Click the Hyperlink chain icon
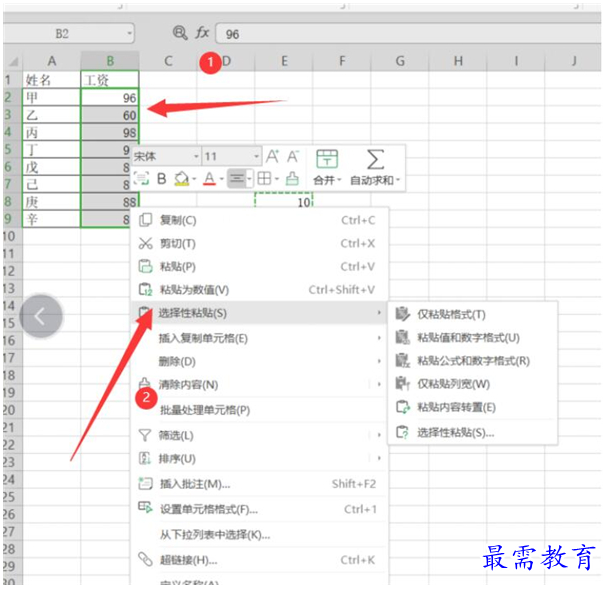This screenshot has height=589, width=604. pyautogui.click(x=146, y=559)
